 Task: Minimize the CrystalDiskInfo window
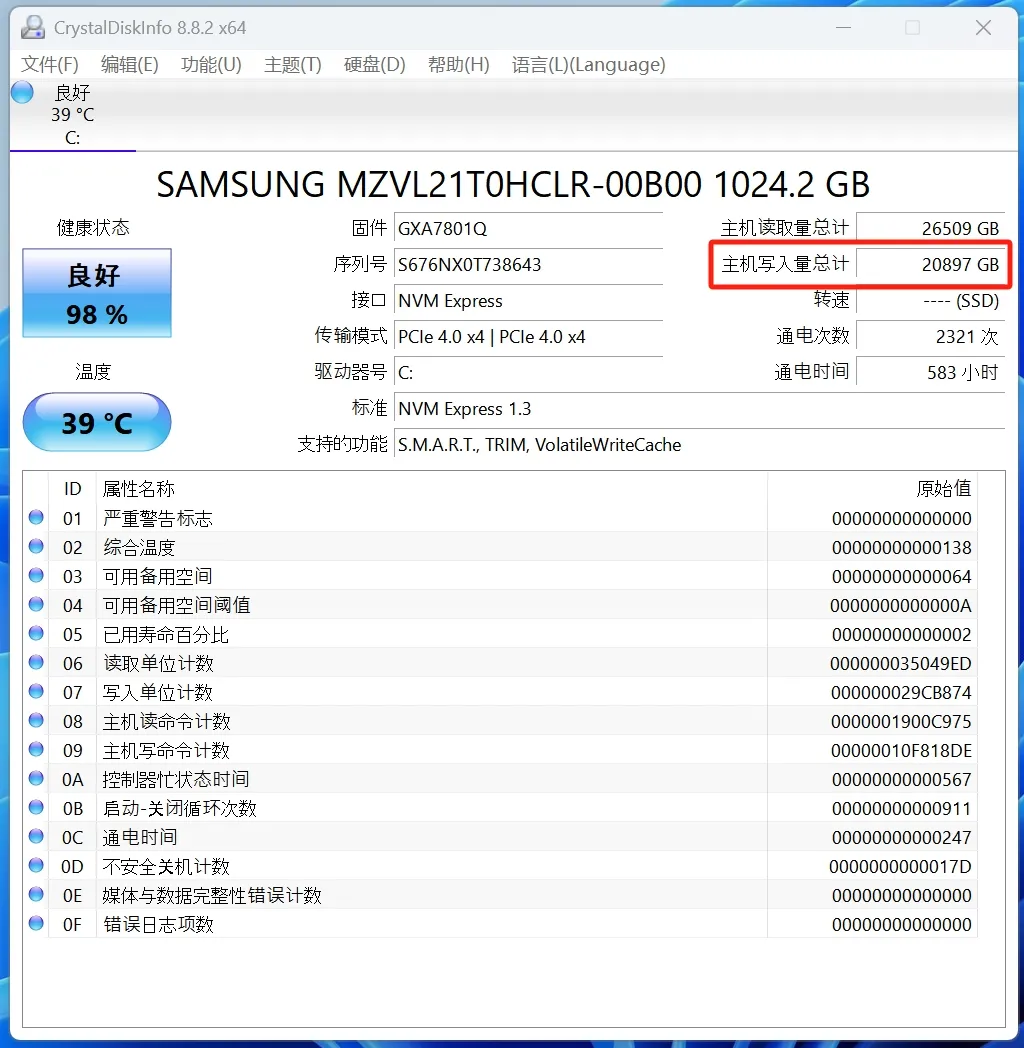point(844,27)
